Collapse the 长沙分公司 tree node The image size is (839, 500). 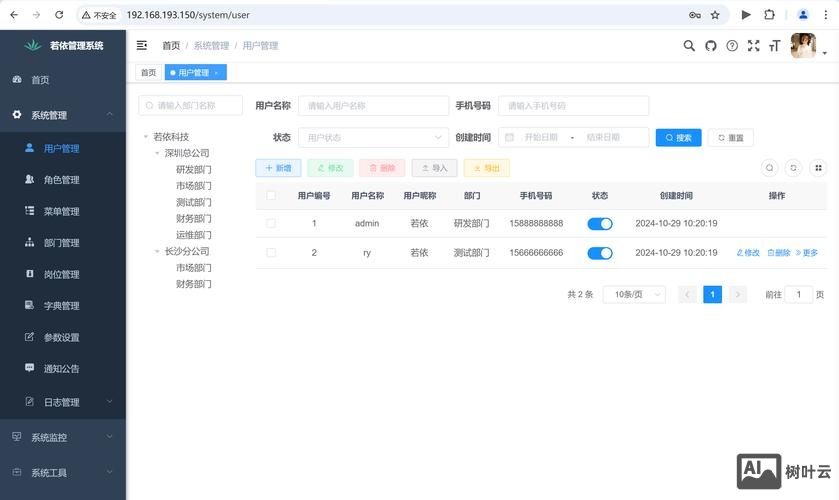pos(157,251)
